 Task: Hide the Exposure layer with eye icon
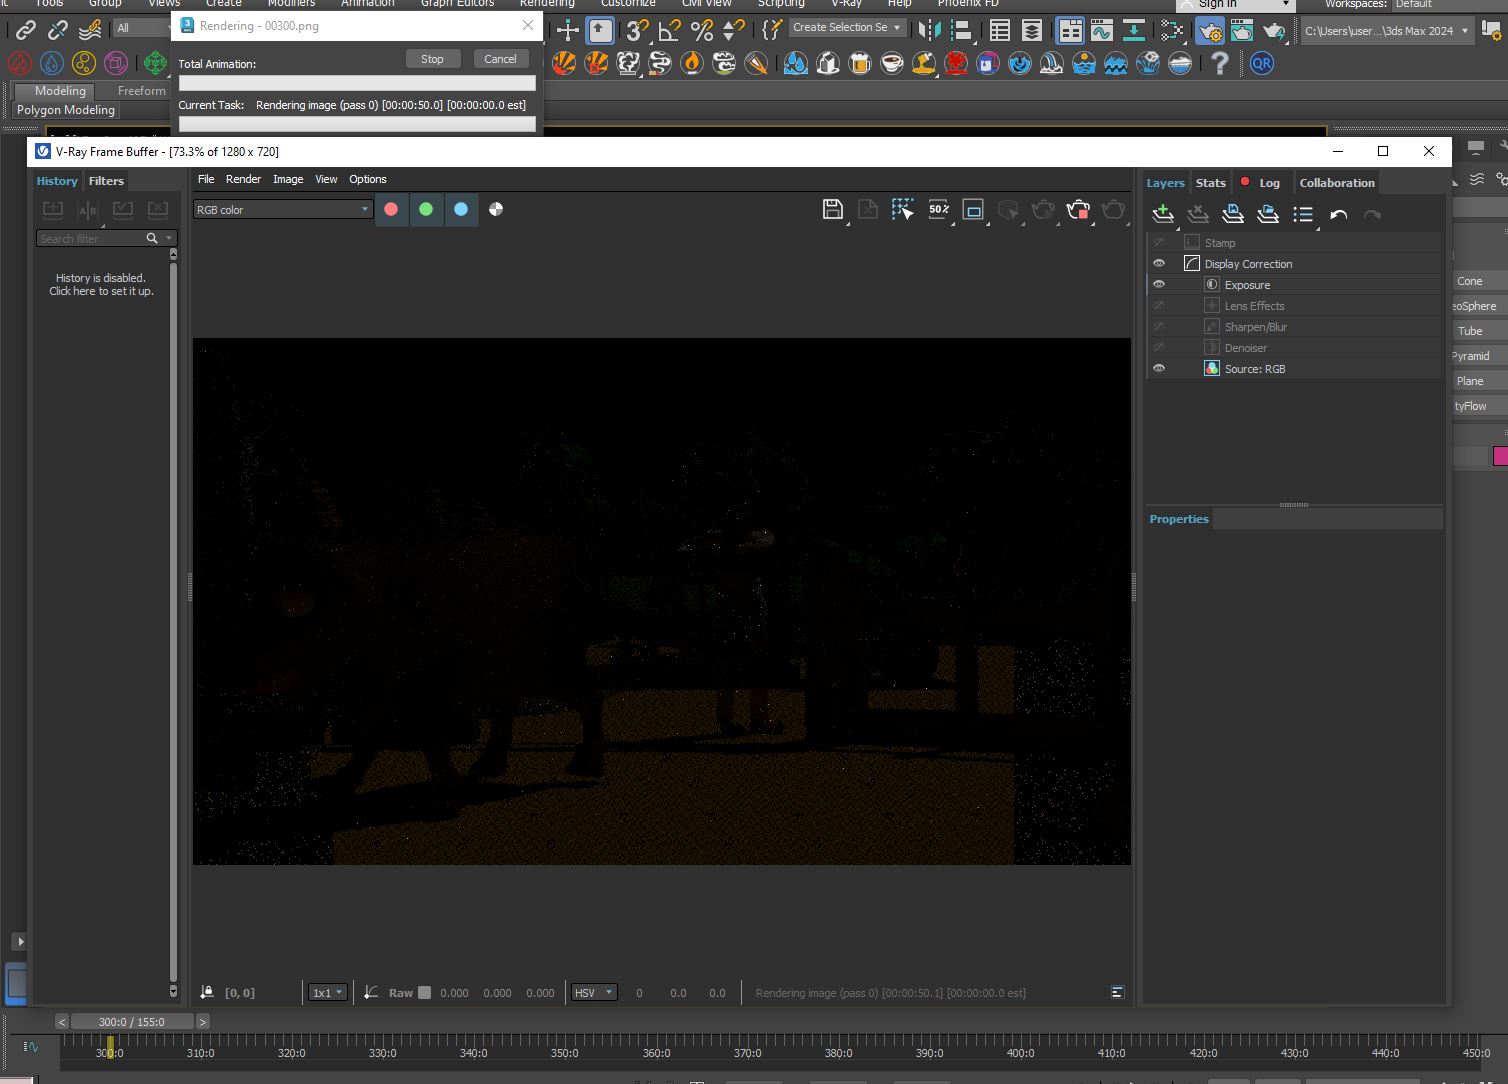click(1159, 285)
